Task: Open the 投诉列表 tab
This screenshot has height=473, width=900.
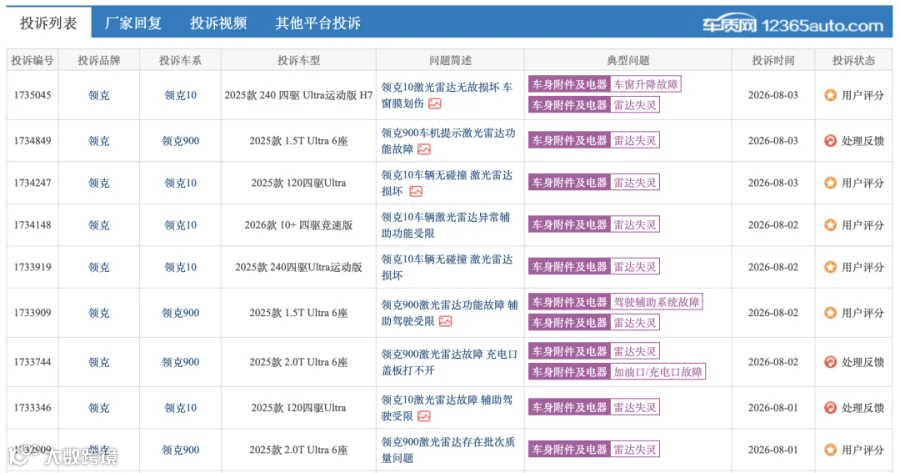Action: pyautogui.click(x=48, y=23)
